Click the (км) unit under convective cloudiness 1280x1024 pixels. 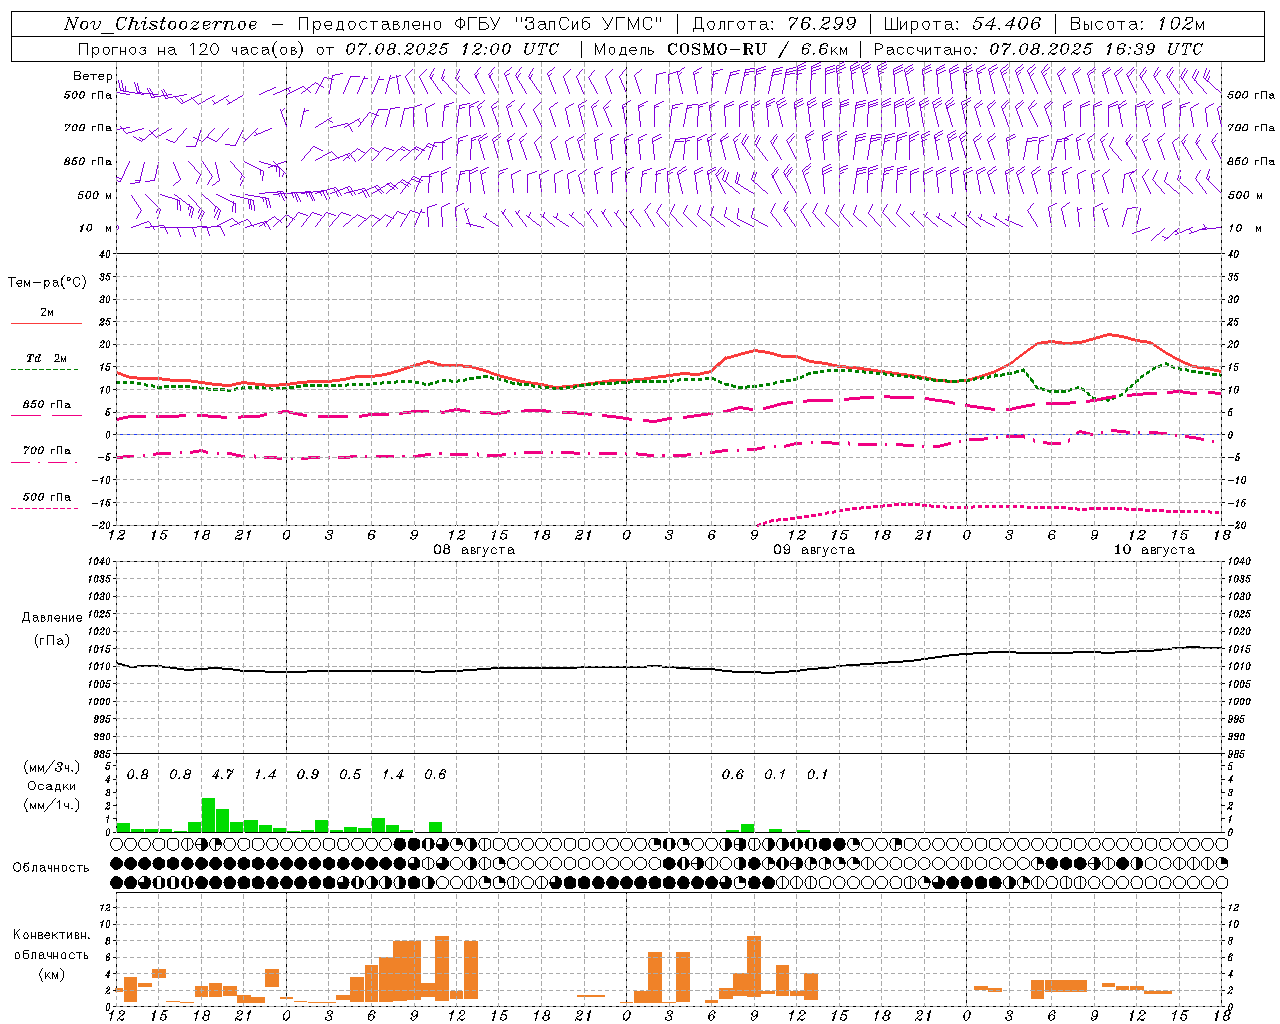click(x=52, y=974)
